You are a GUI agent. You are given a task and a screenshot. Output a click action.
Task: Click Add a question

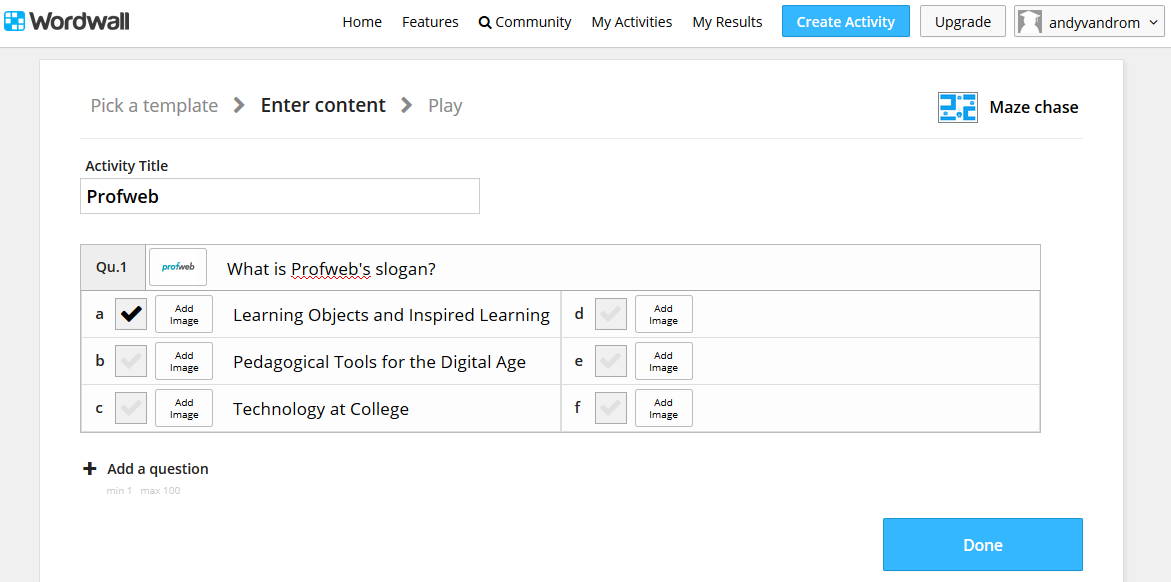tap(146, 469)
